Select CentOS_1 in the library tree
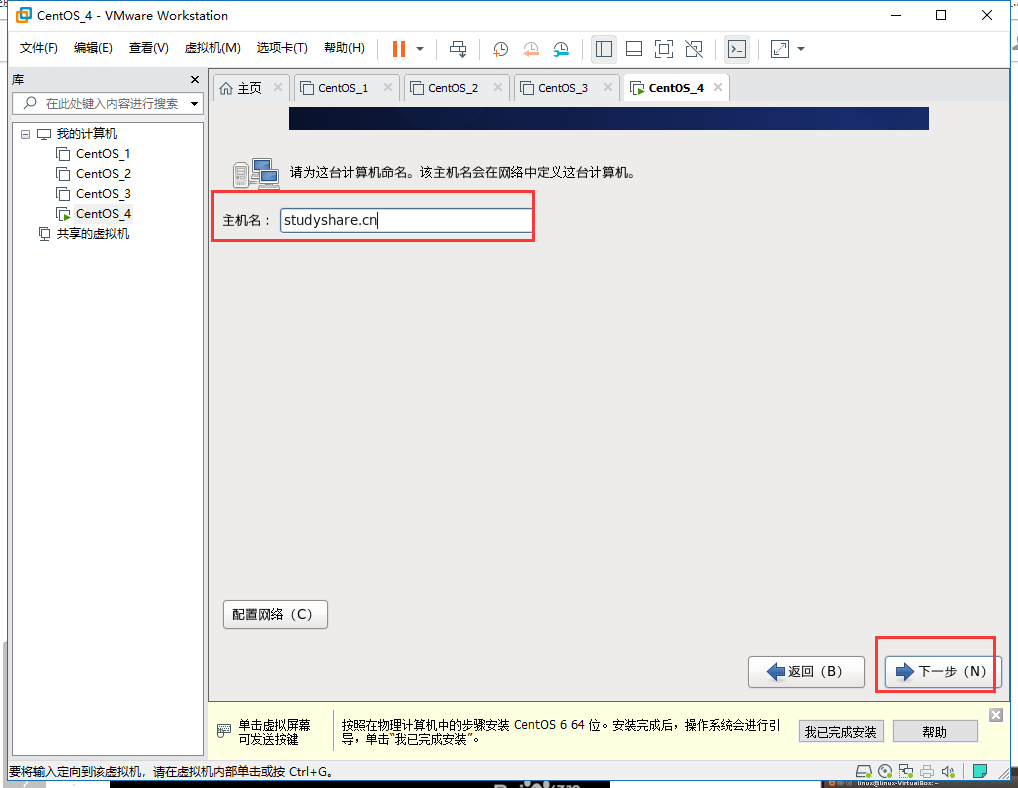The height and width of the screenshot is (788, 1018). [x=103, y=154]
